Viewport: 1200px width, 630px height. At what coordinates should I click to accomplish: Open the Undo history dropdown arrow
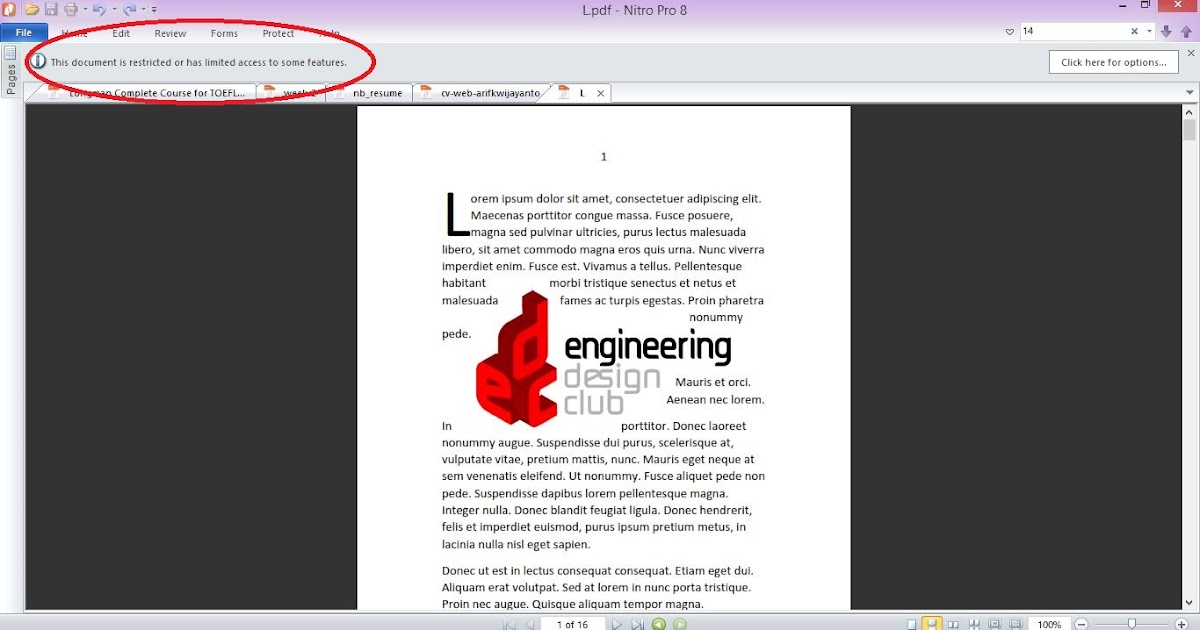pos(113,10)
